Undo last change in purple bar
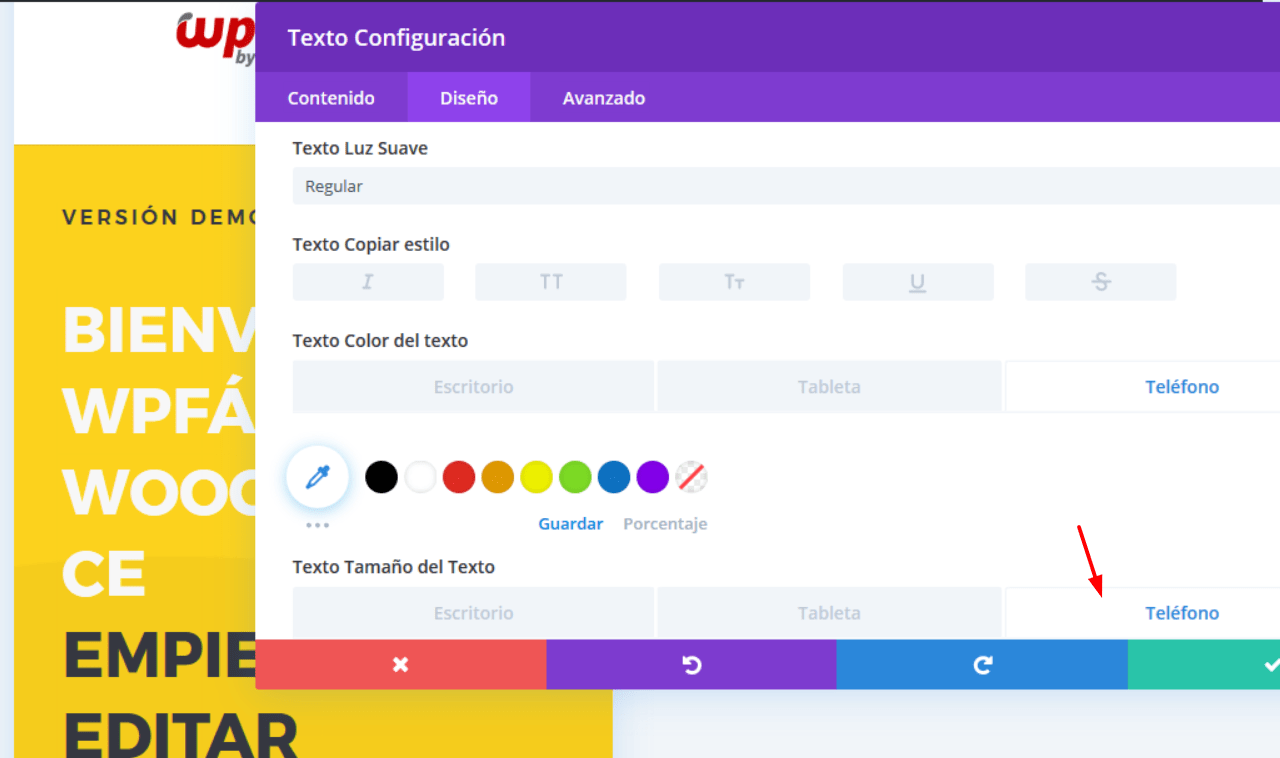 point(692,665)
